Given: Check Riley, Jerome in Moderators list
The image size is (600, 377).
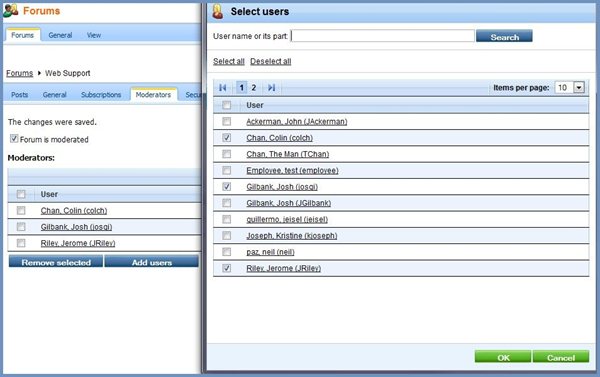Looking at the screenshot, I should [x=21, y=243].
